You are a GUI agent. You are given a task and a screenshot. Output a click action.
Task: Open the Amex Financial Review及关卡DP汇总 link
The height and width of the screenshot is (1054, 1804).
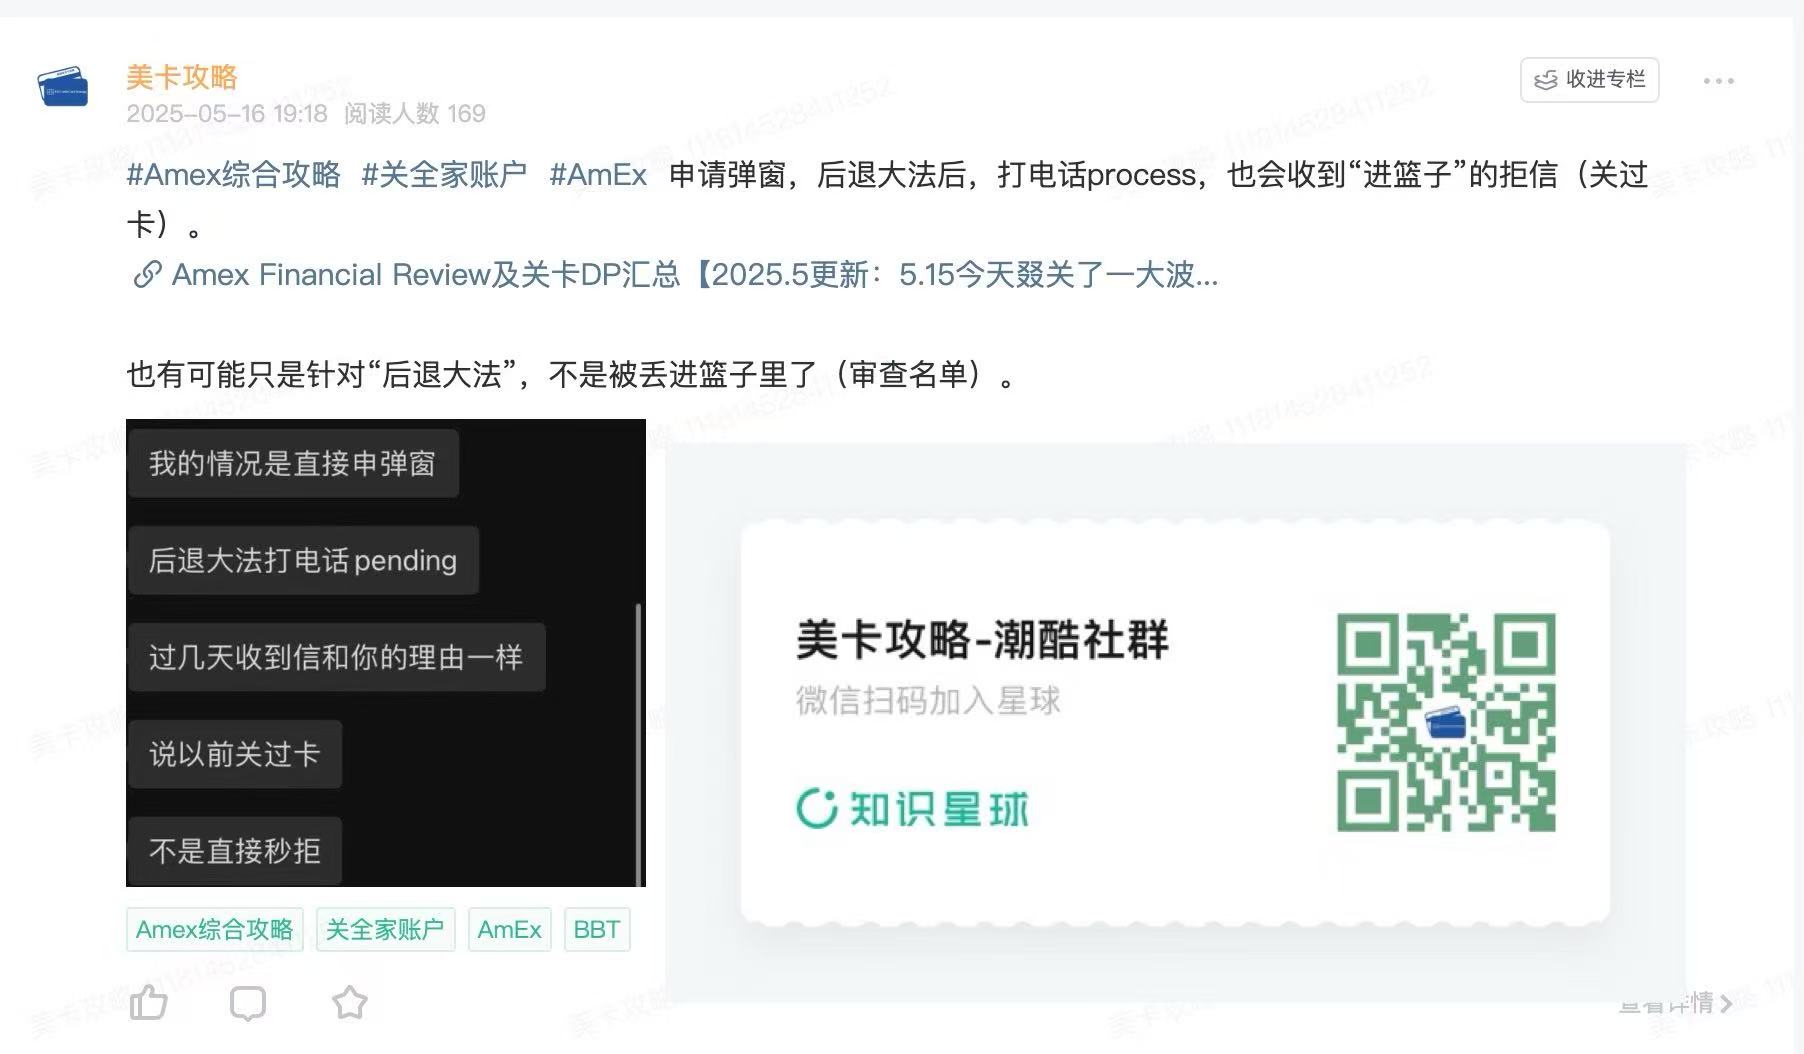[694, 275]
